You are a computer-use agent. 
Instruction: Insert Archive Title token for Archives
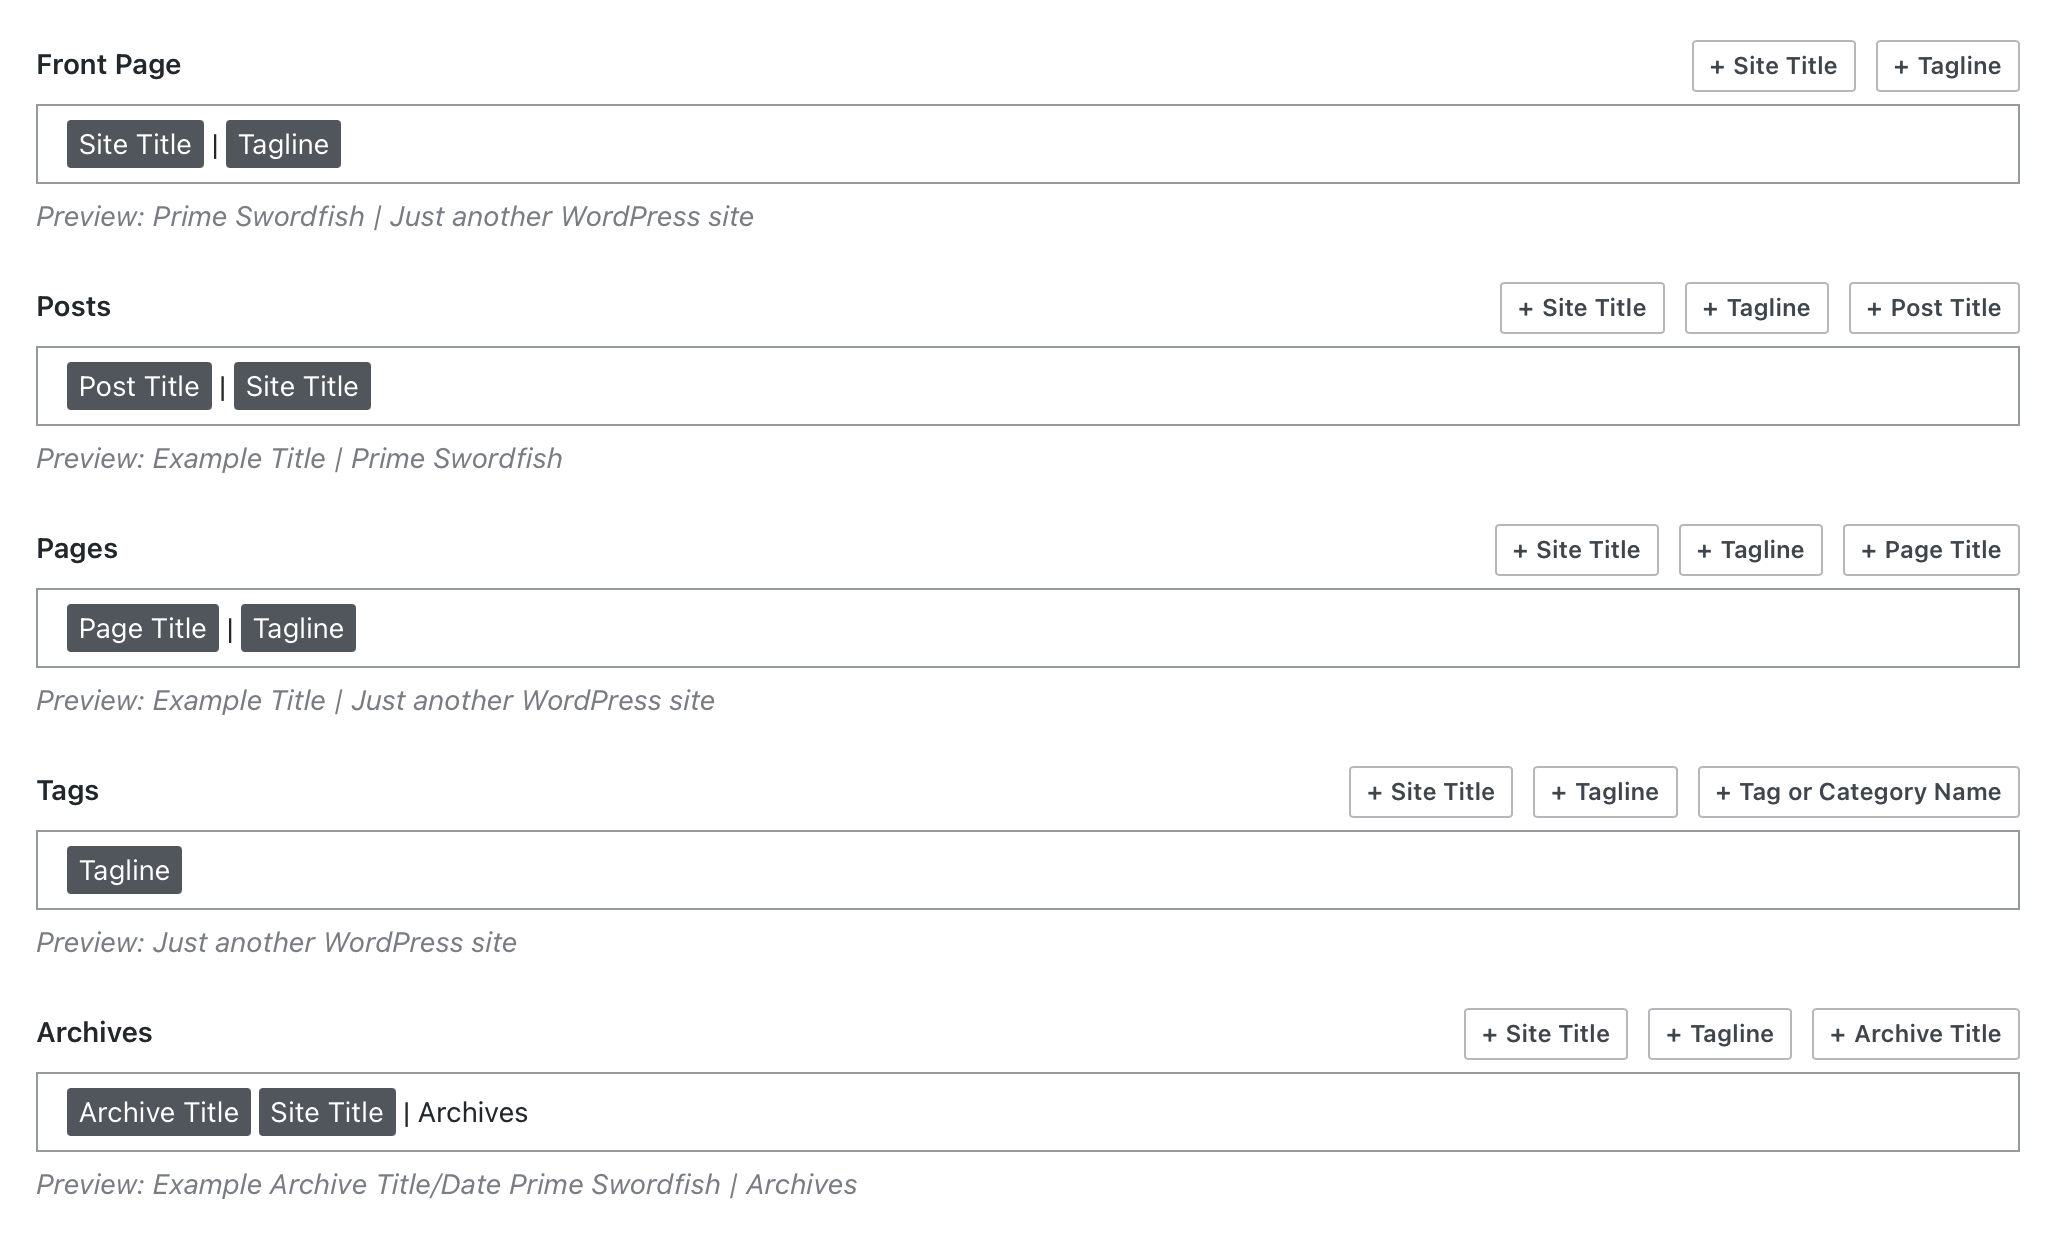coord(1914,1034)
